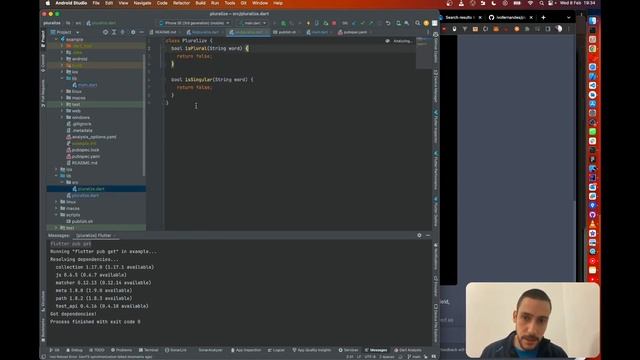
Task: Click the Wi-Fi icon in macOS menu bar
Action: click(x=530, y=3)
